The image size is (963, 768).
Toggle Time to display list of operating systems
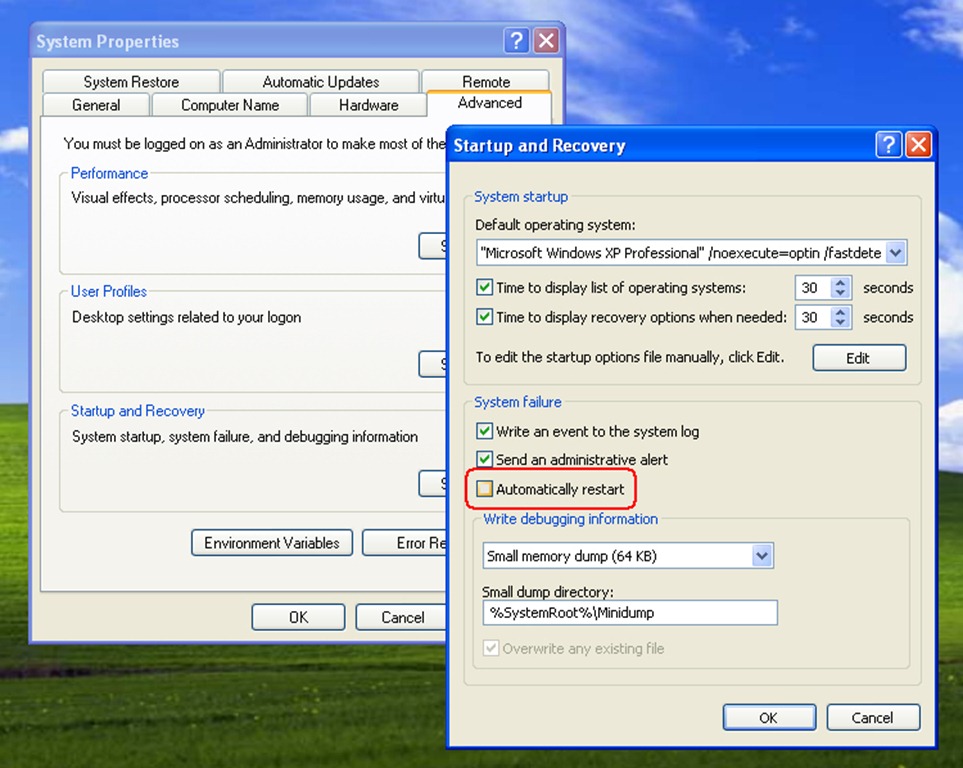click(x=485, y=287)
